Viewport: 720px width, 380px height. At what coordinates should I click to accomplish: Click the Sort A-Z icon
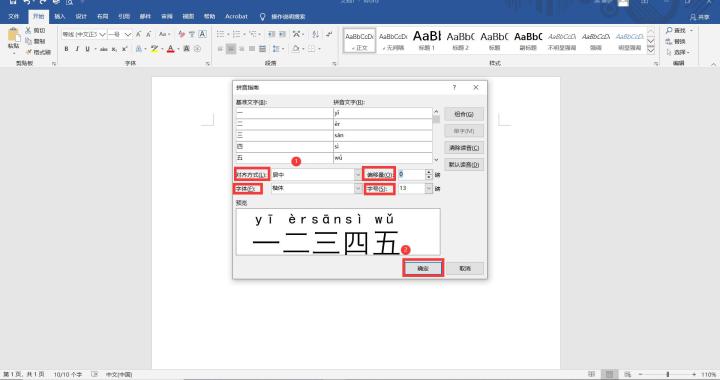[x=315, y=34]
